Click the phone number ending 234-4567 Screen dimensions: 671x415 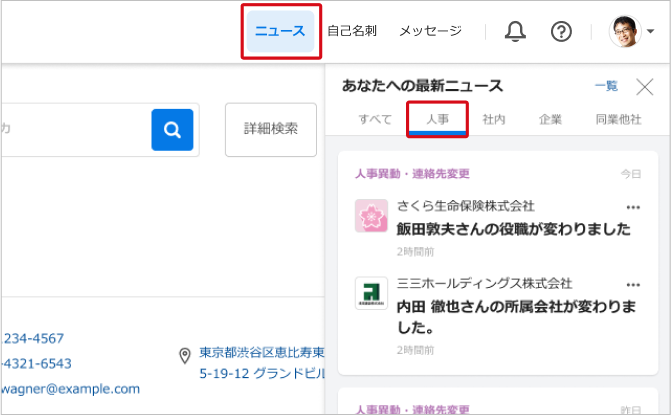(x=33, y=338)
